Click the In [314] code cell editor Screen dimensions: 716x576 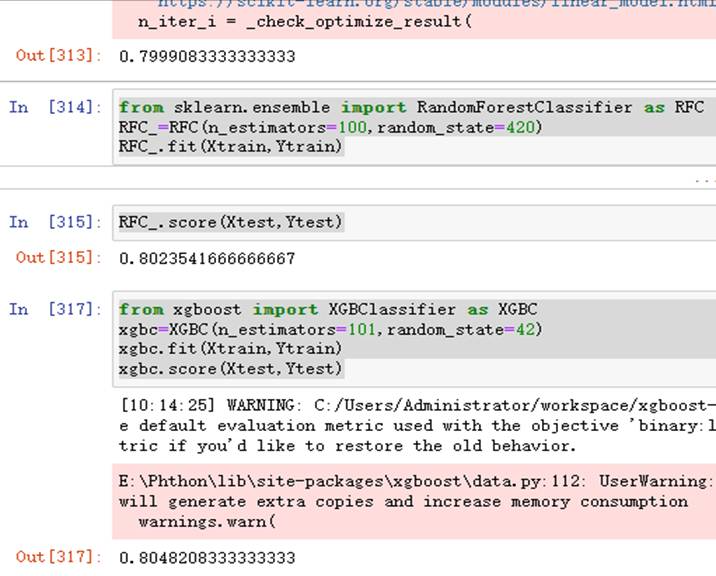[414, 127]
